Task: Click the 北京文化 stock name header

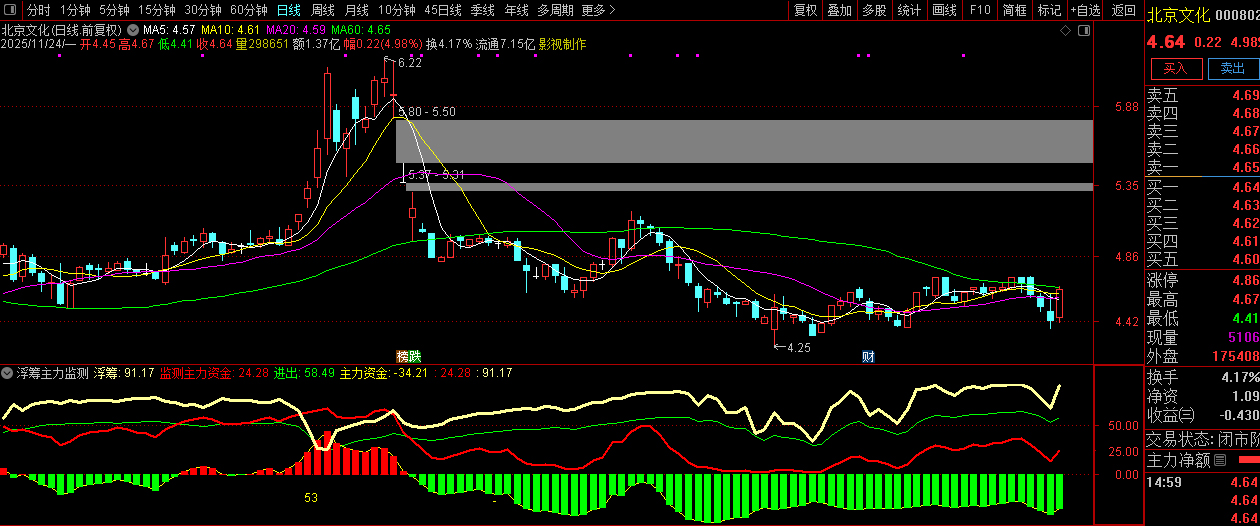Action: [1178, 15]
